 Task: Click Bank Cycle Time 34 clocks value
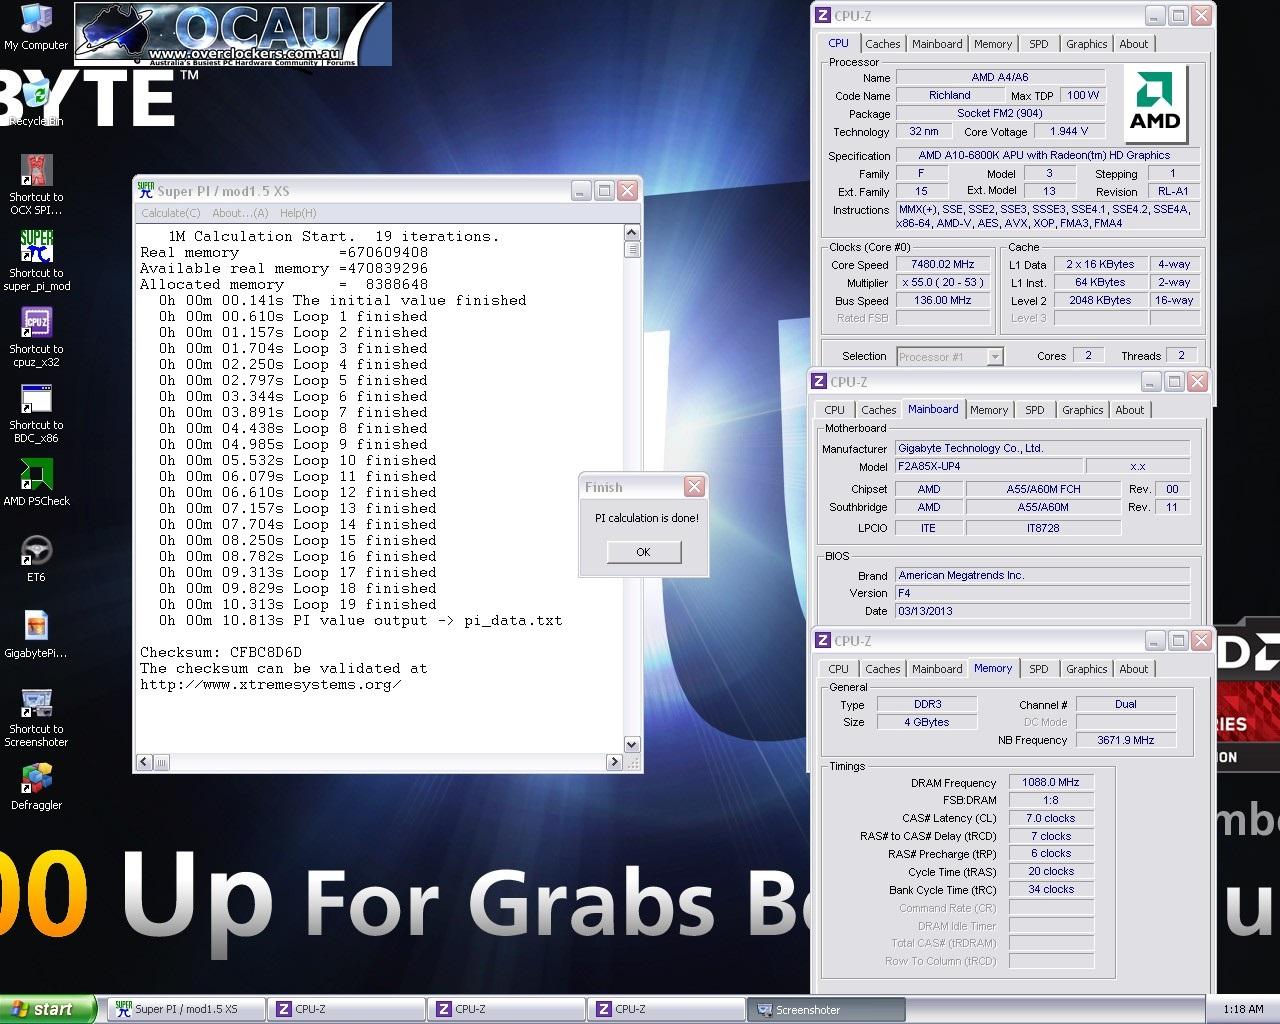[x=1051, y=889]
